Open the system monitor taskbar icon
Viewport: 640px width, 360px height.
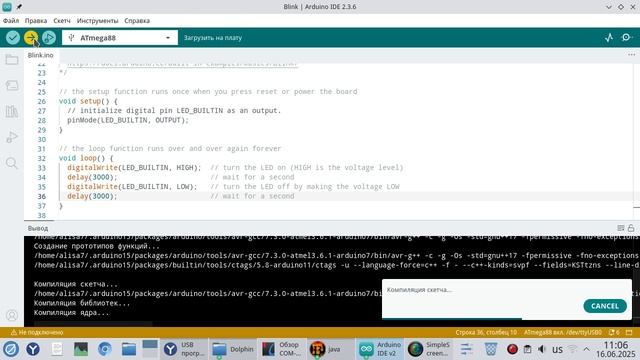click(x=81, y=349)
